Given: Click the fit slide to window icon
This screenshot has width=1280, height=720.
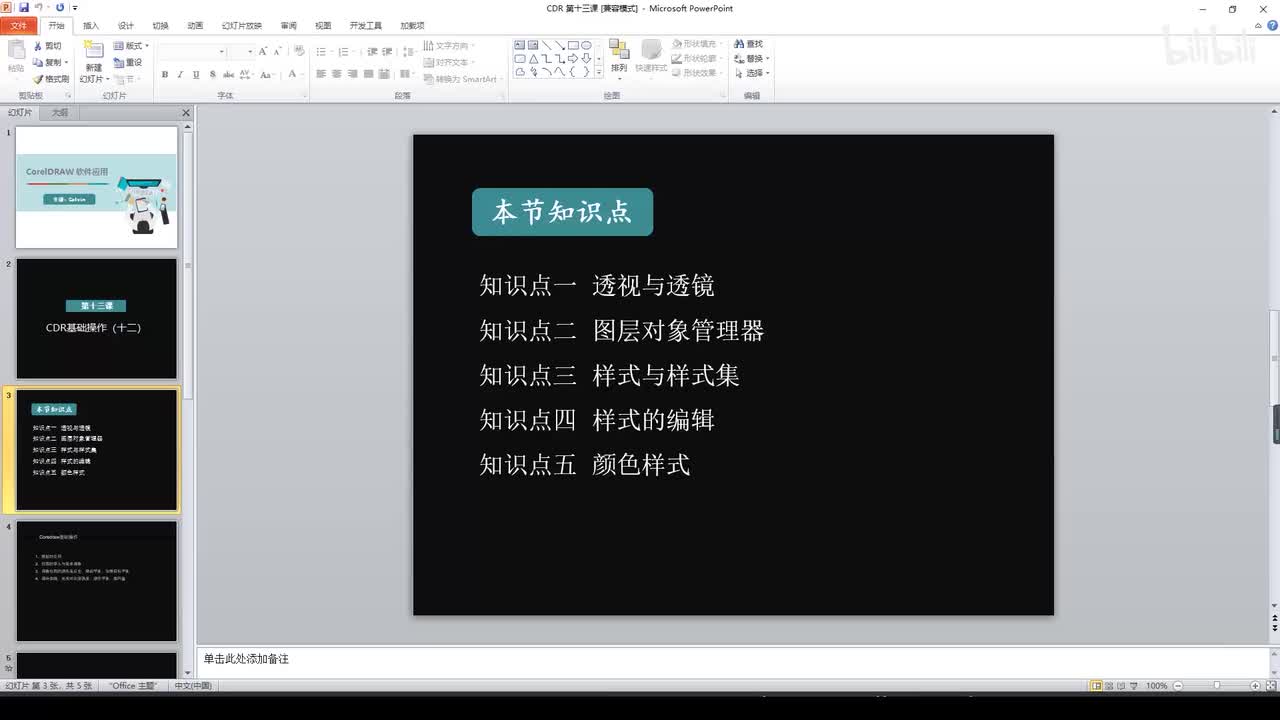Looking at the screenshot, I should 1270,686.
